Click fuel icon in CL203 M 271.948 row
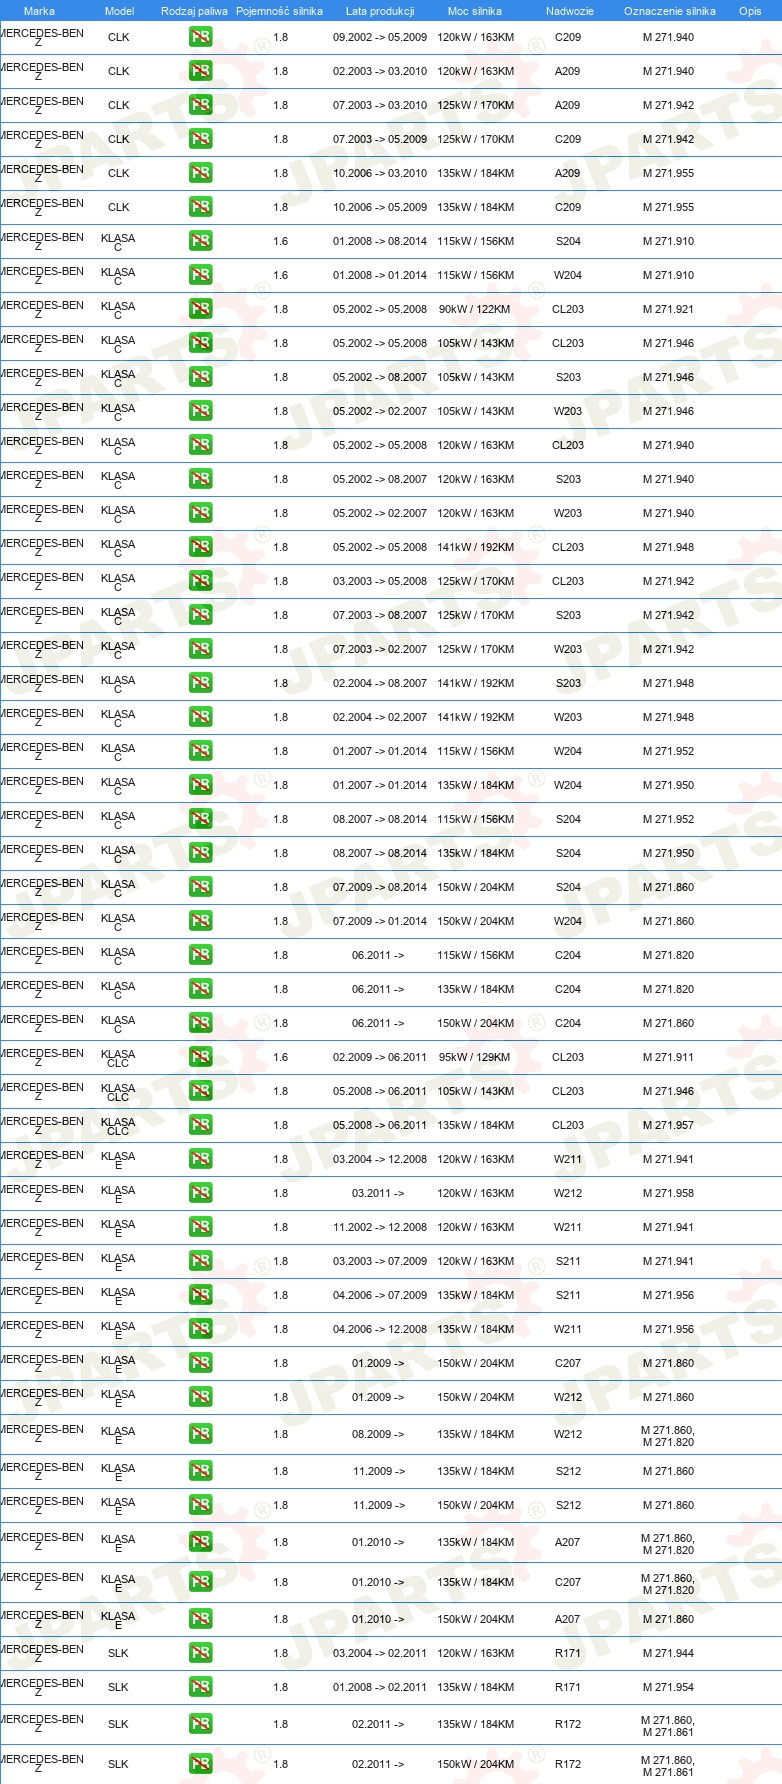 tap(201, 548)
